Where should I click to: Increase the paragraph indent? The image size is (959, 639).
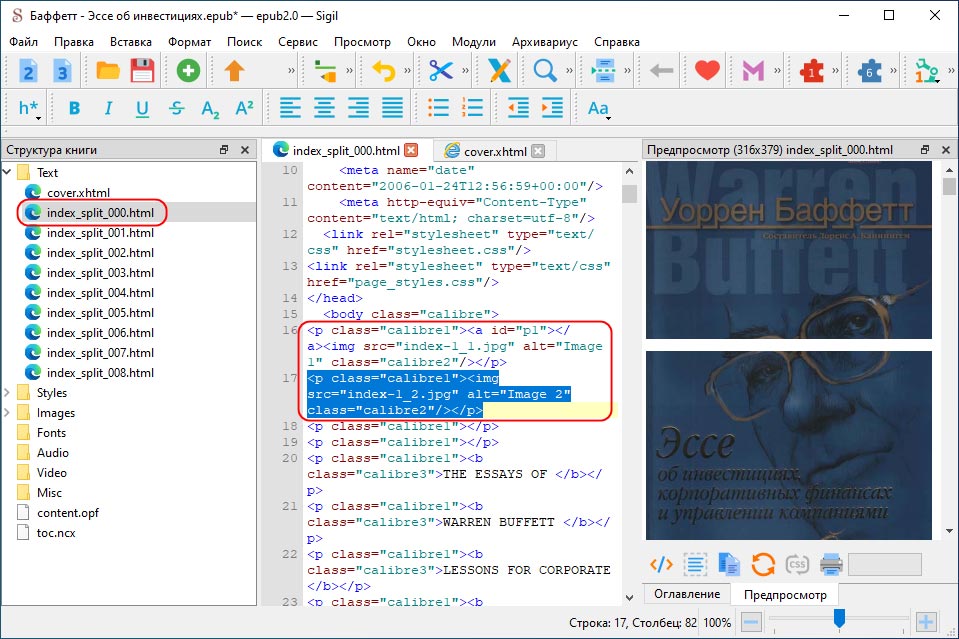click(552, 108)
